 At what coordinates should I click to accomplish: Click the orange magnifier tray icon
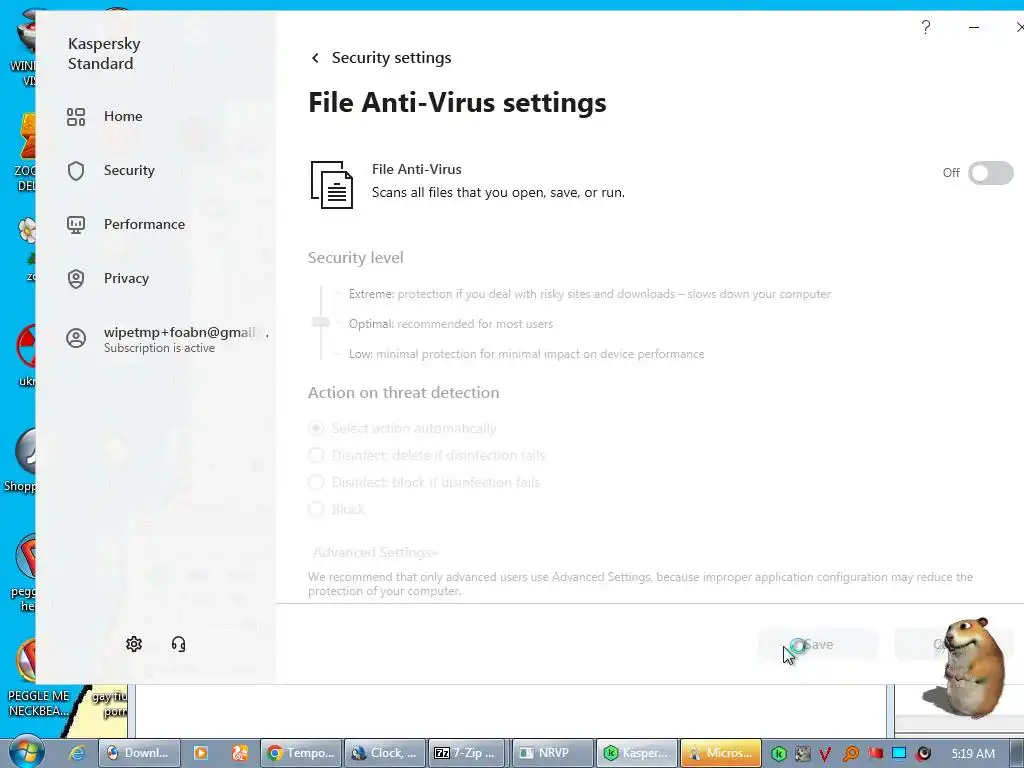coord(850,754)
